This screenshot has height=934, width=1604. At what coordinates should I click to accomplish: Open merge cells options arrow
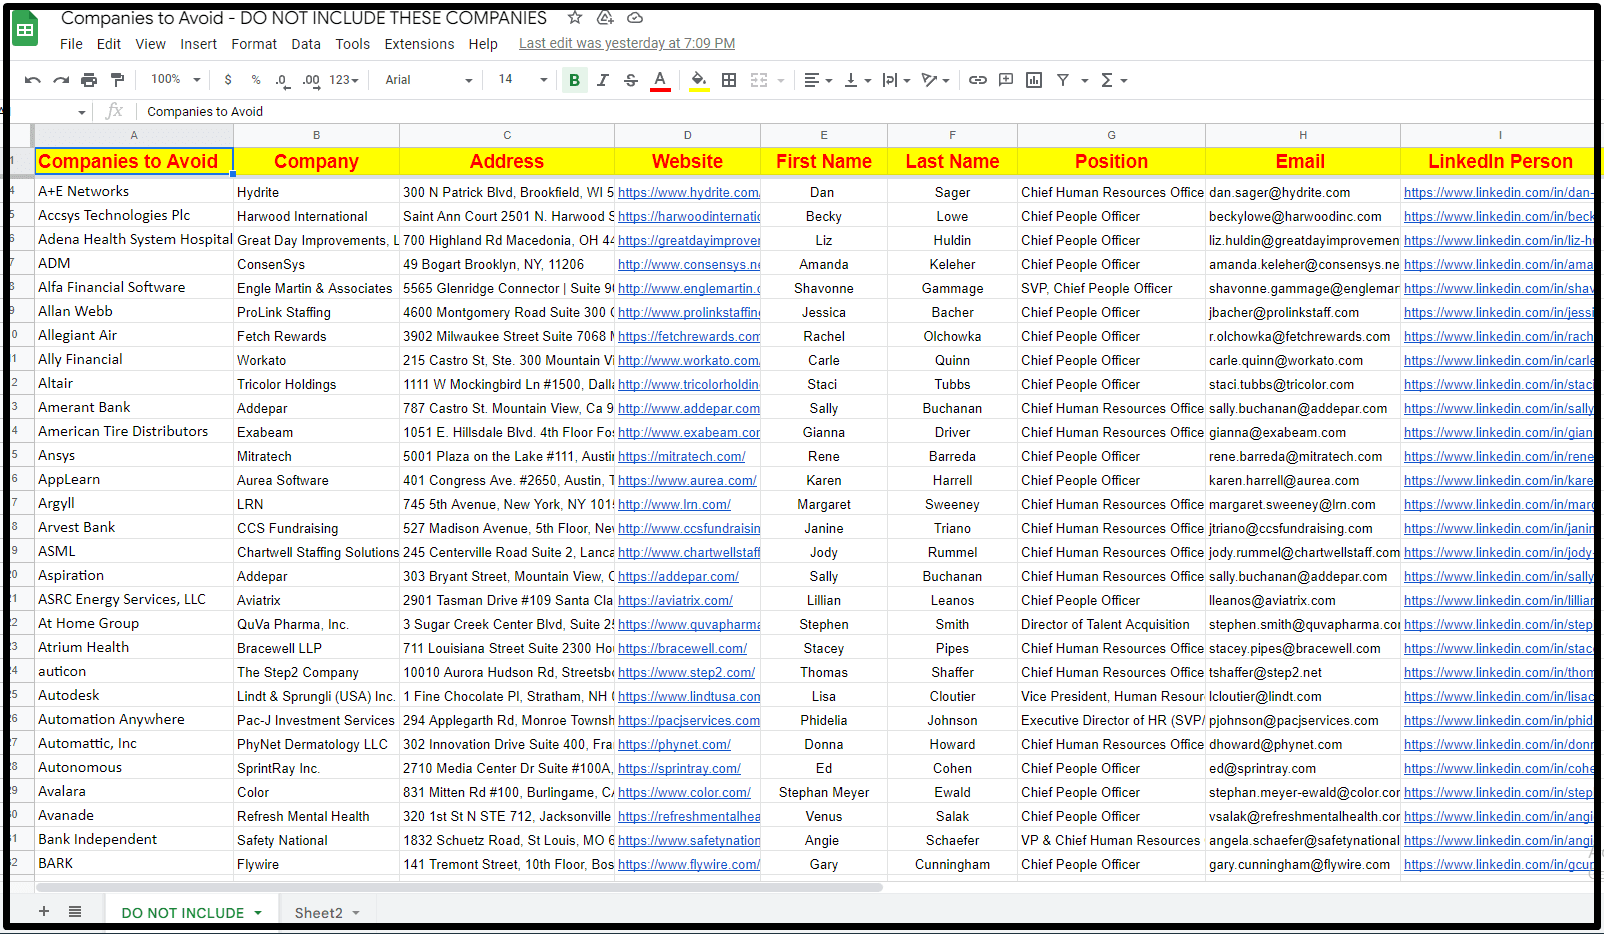coord(781,80)
